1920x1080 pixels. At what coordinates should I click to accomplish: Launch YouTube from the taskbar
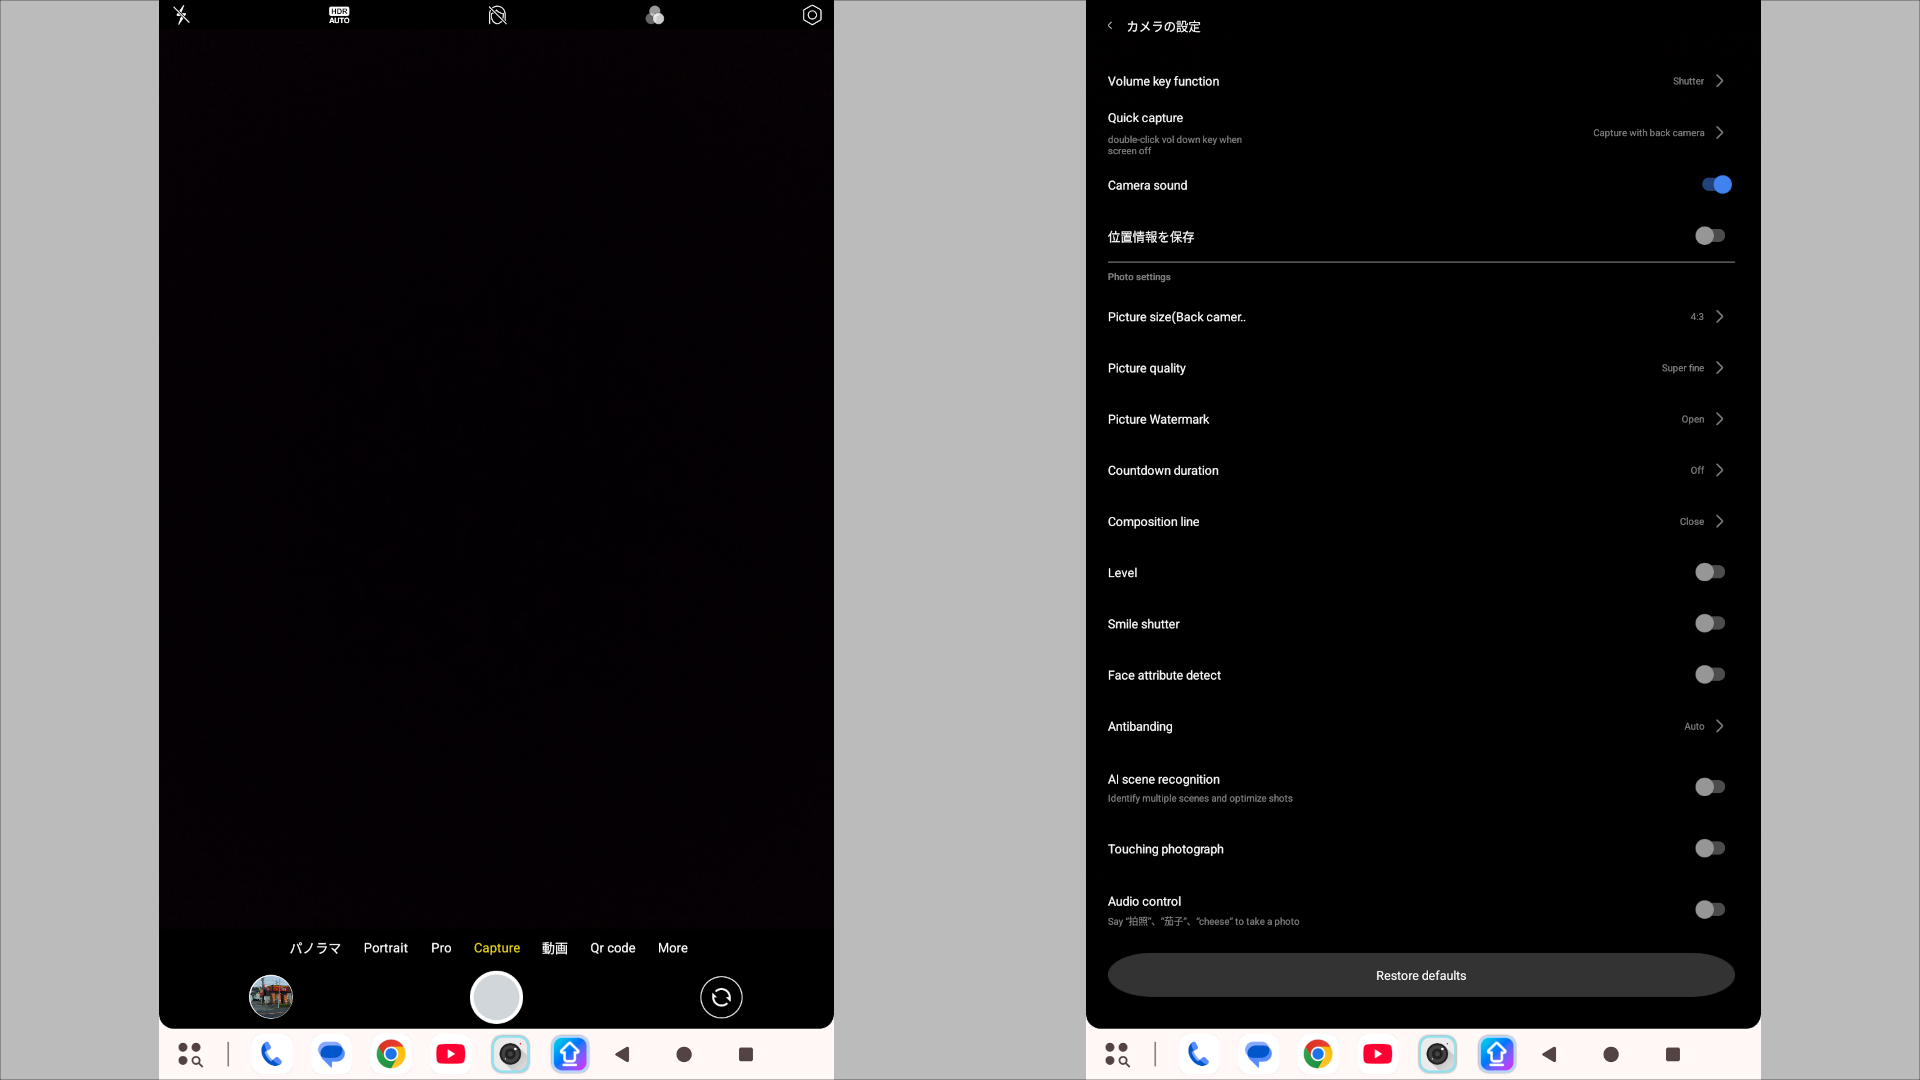pos(451,1054)
